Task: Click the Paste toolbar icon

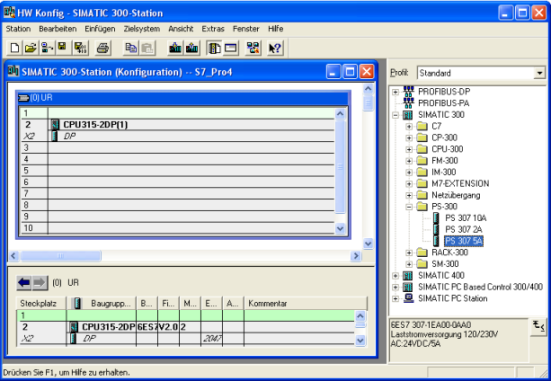Action: (148, 48)
